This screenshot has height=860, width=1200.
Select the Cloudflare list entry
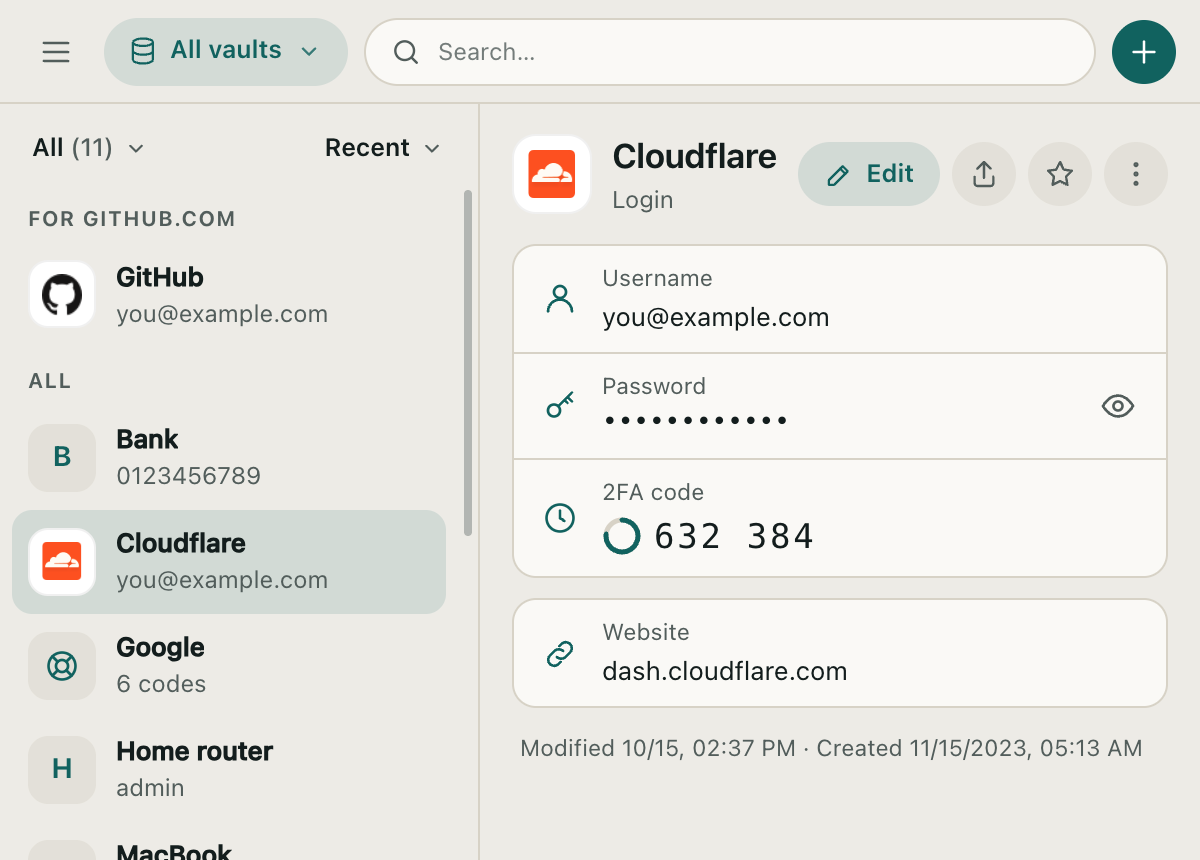(x=229, y=562)
